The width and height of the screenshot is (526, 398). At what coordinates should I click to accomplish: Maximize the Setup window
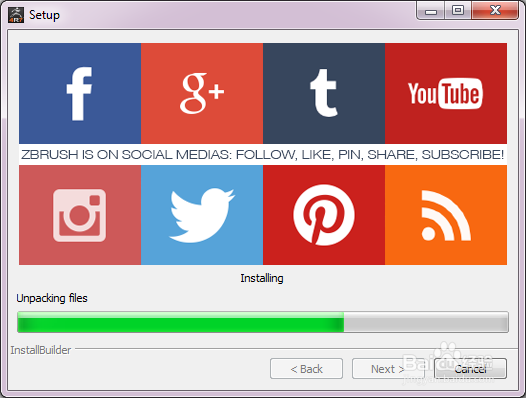pyautogui.click(x=458, y=11)
